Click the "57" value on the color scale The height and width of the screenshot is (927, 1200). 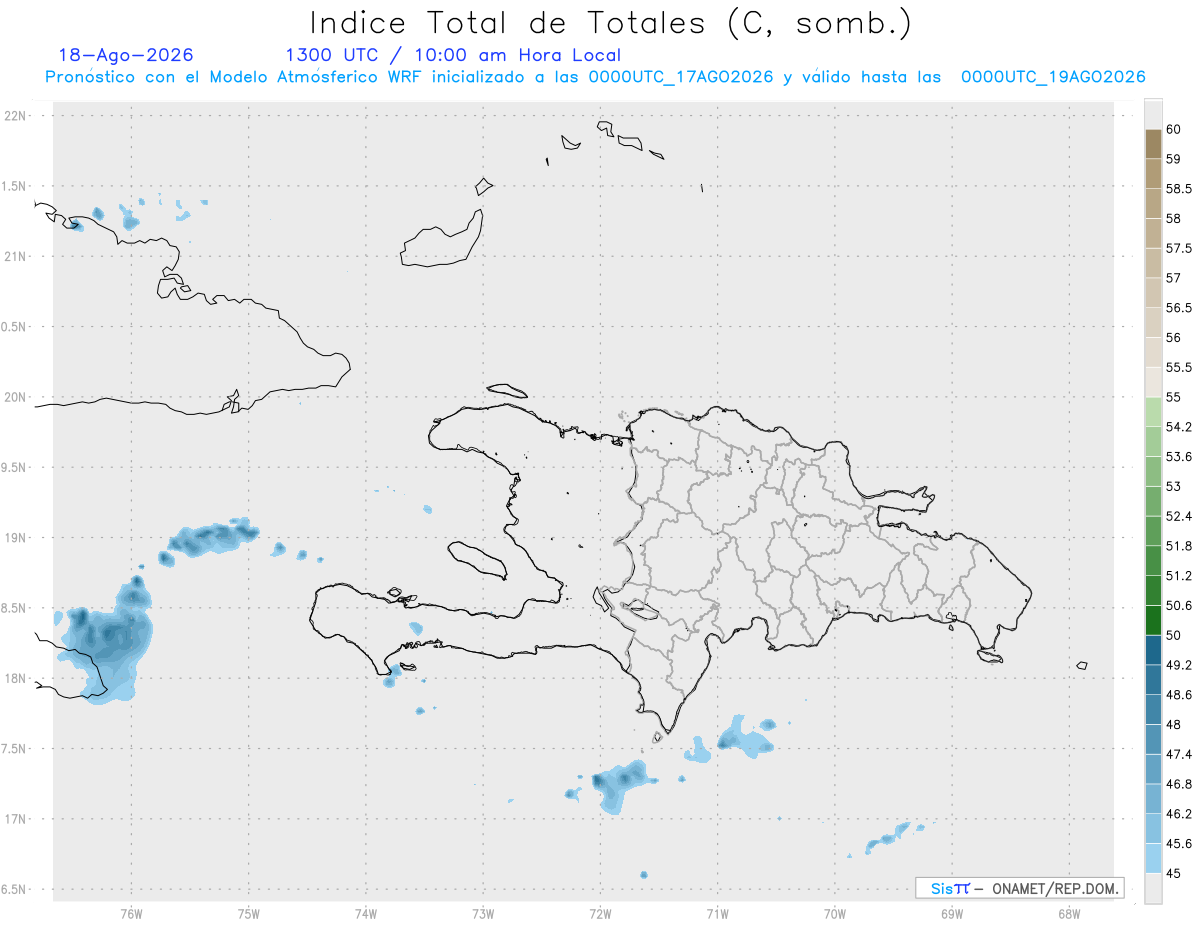[x=1174, y=278]
